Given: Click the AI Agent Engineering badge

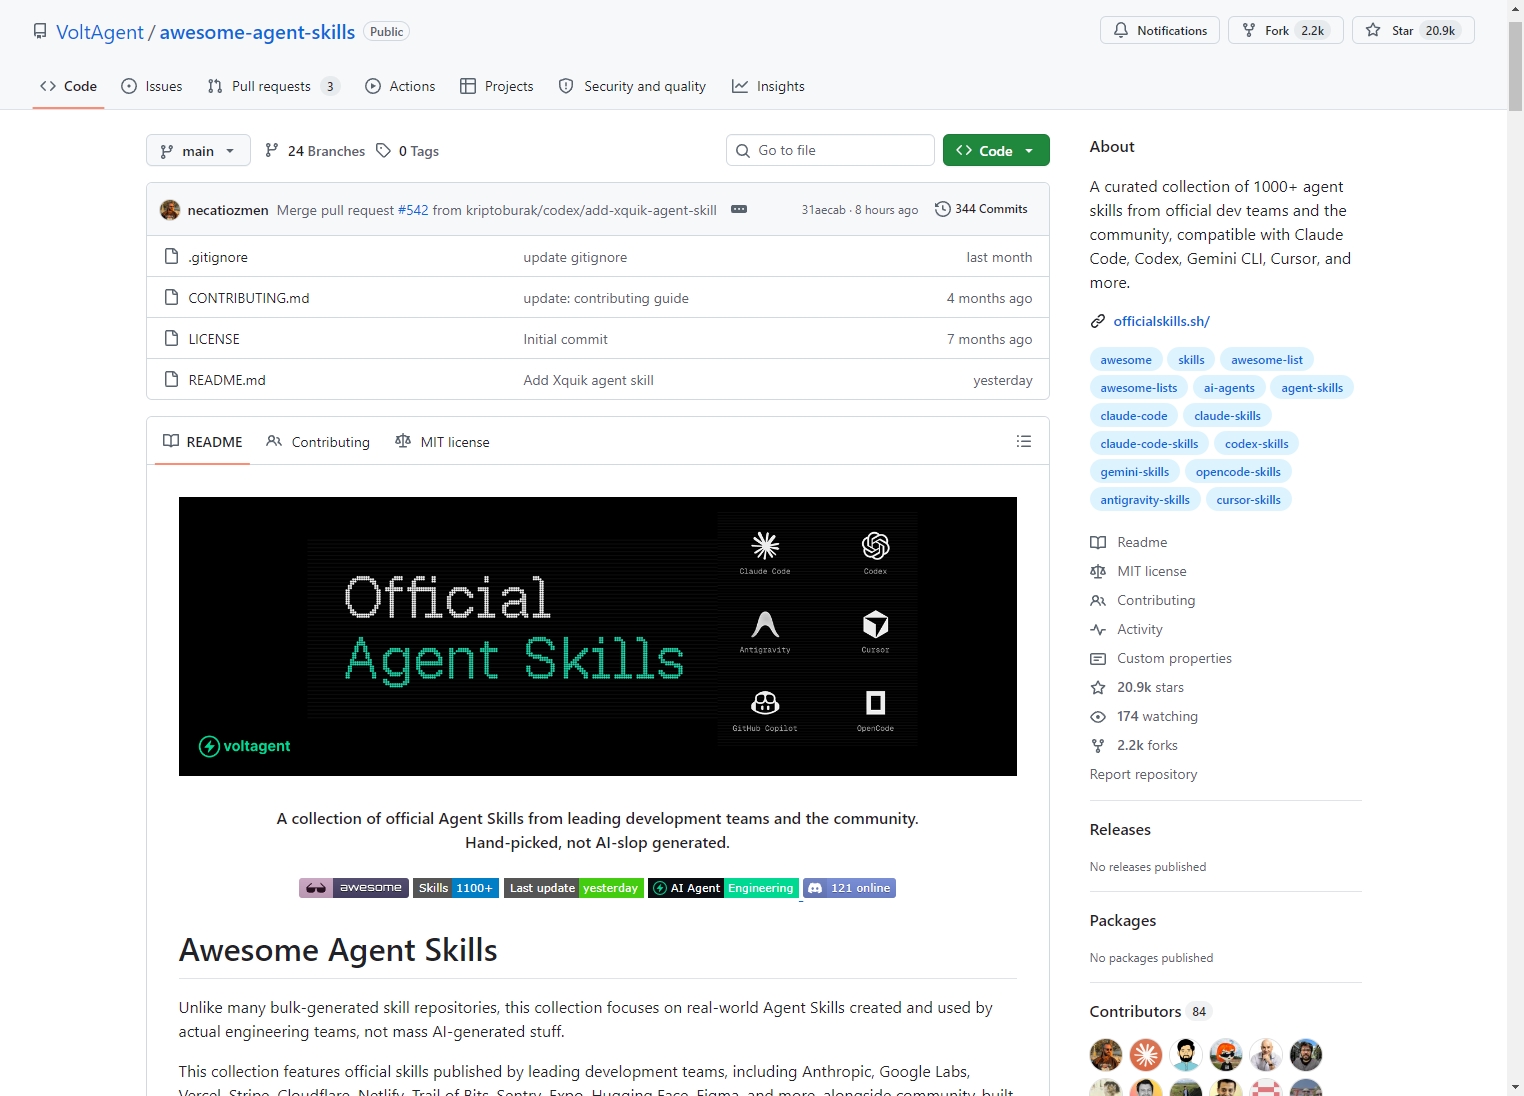Looking at the screenshot, I should coord(723,888).
